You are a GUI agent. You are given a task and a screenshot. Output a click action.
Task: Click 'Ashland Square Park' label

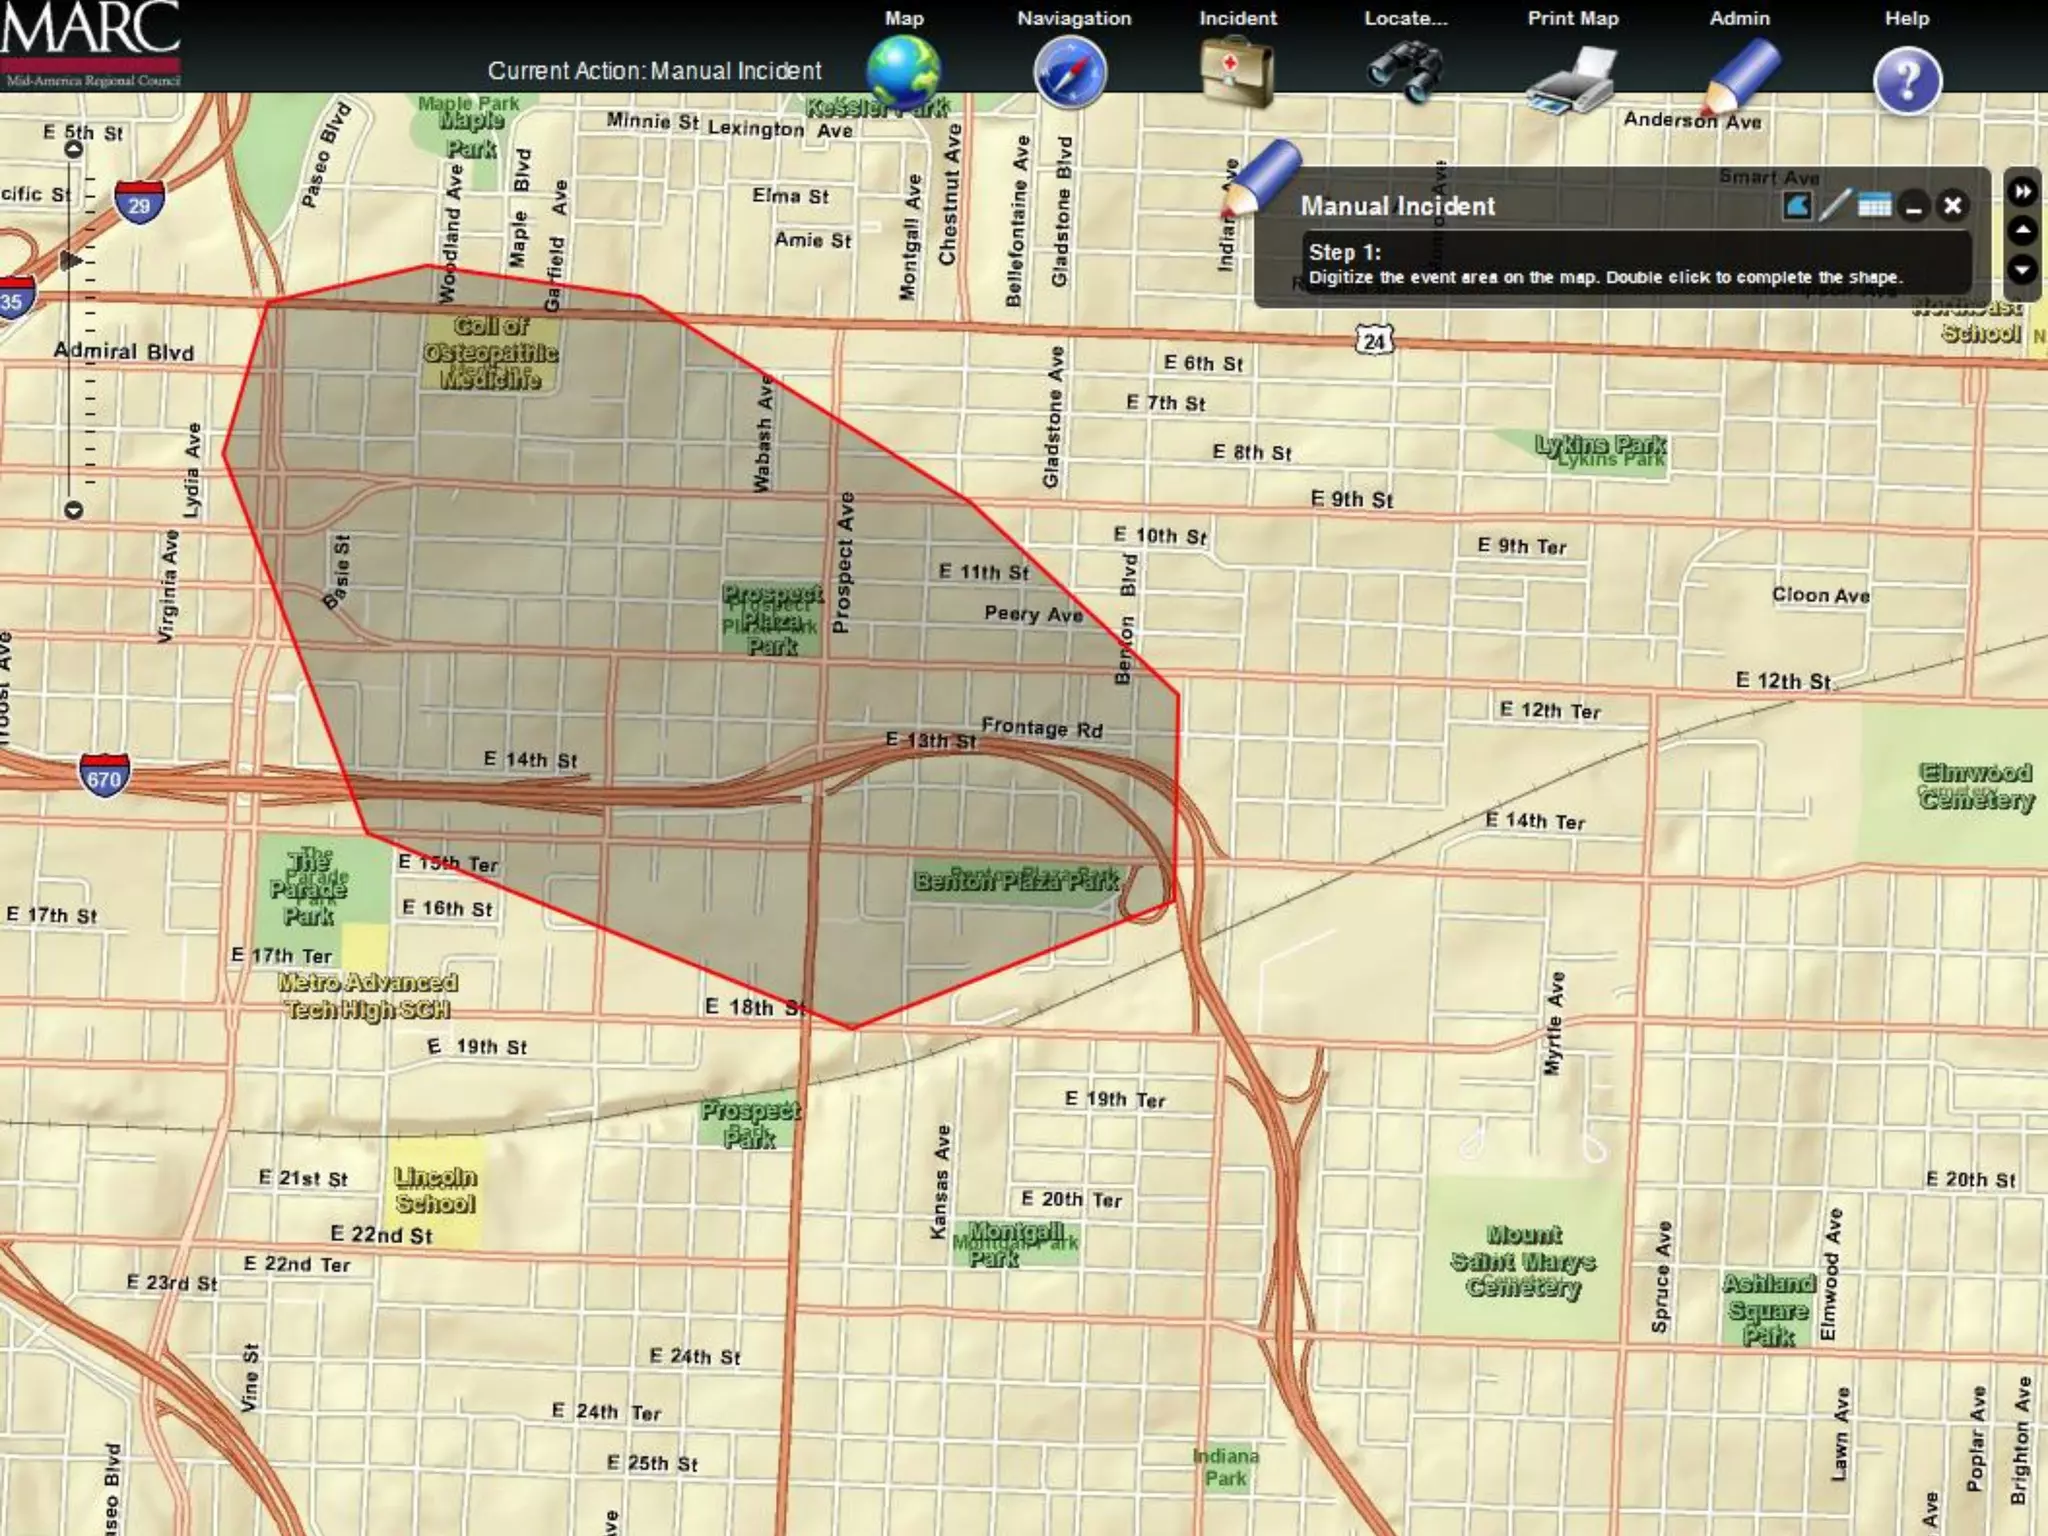(1768, 1309)
